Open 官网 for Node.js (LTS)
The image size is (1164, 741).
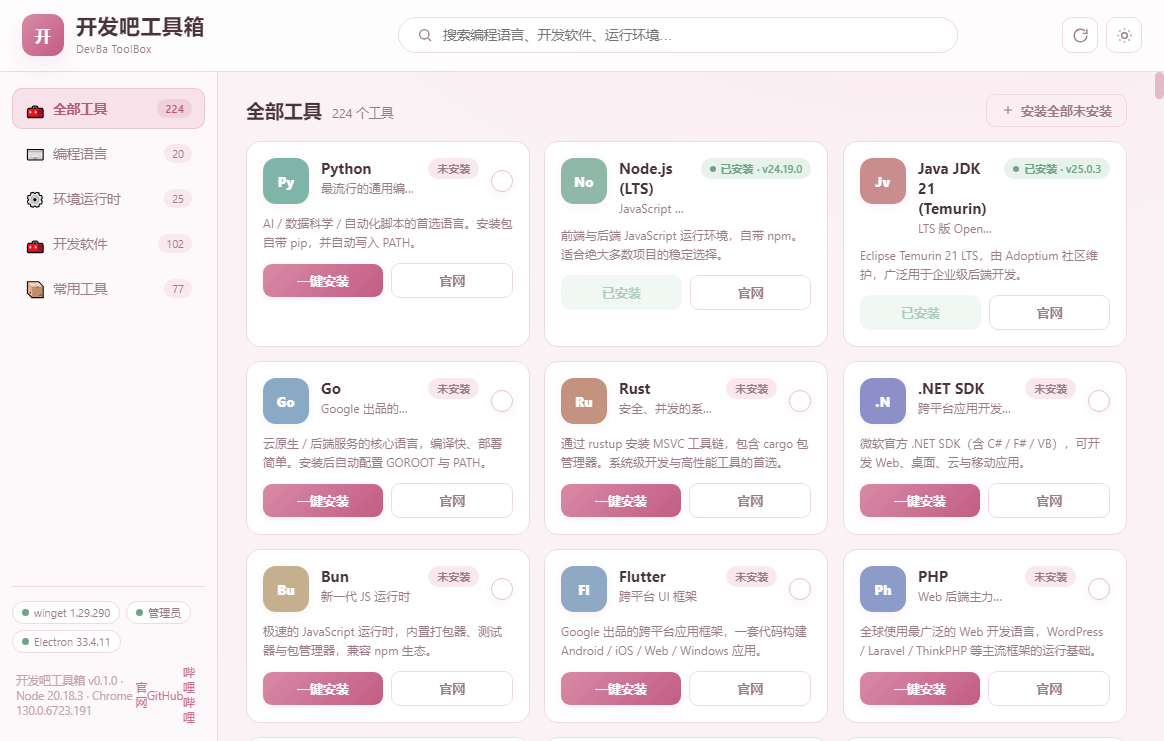(x=751, y=293)
